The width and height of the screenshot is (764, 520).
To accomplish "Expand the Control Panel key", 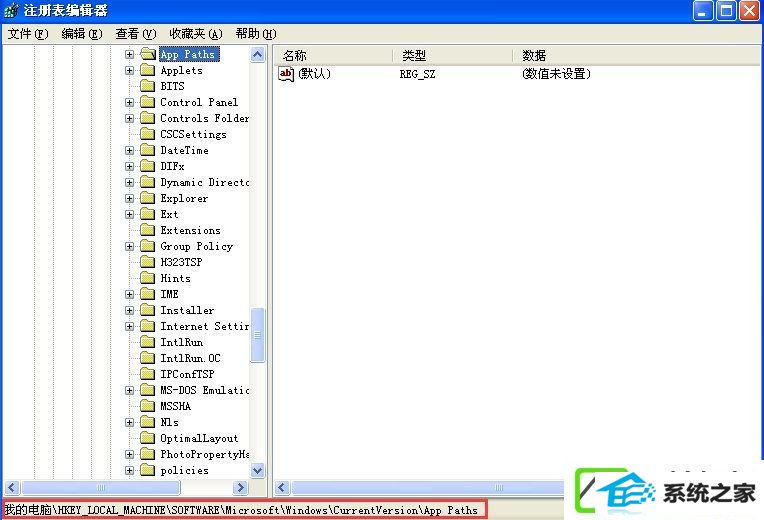I will click(x=129, y=103).
